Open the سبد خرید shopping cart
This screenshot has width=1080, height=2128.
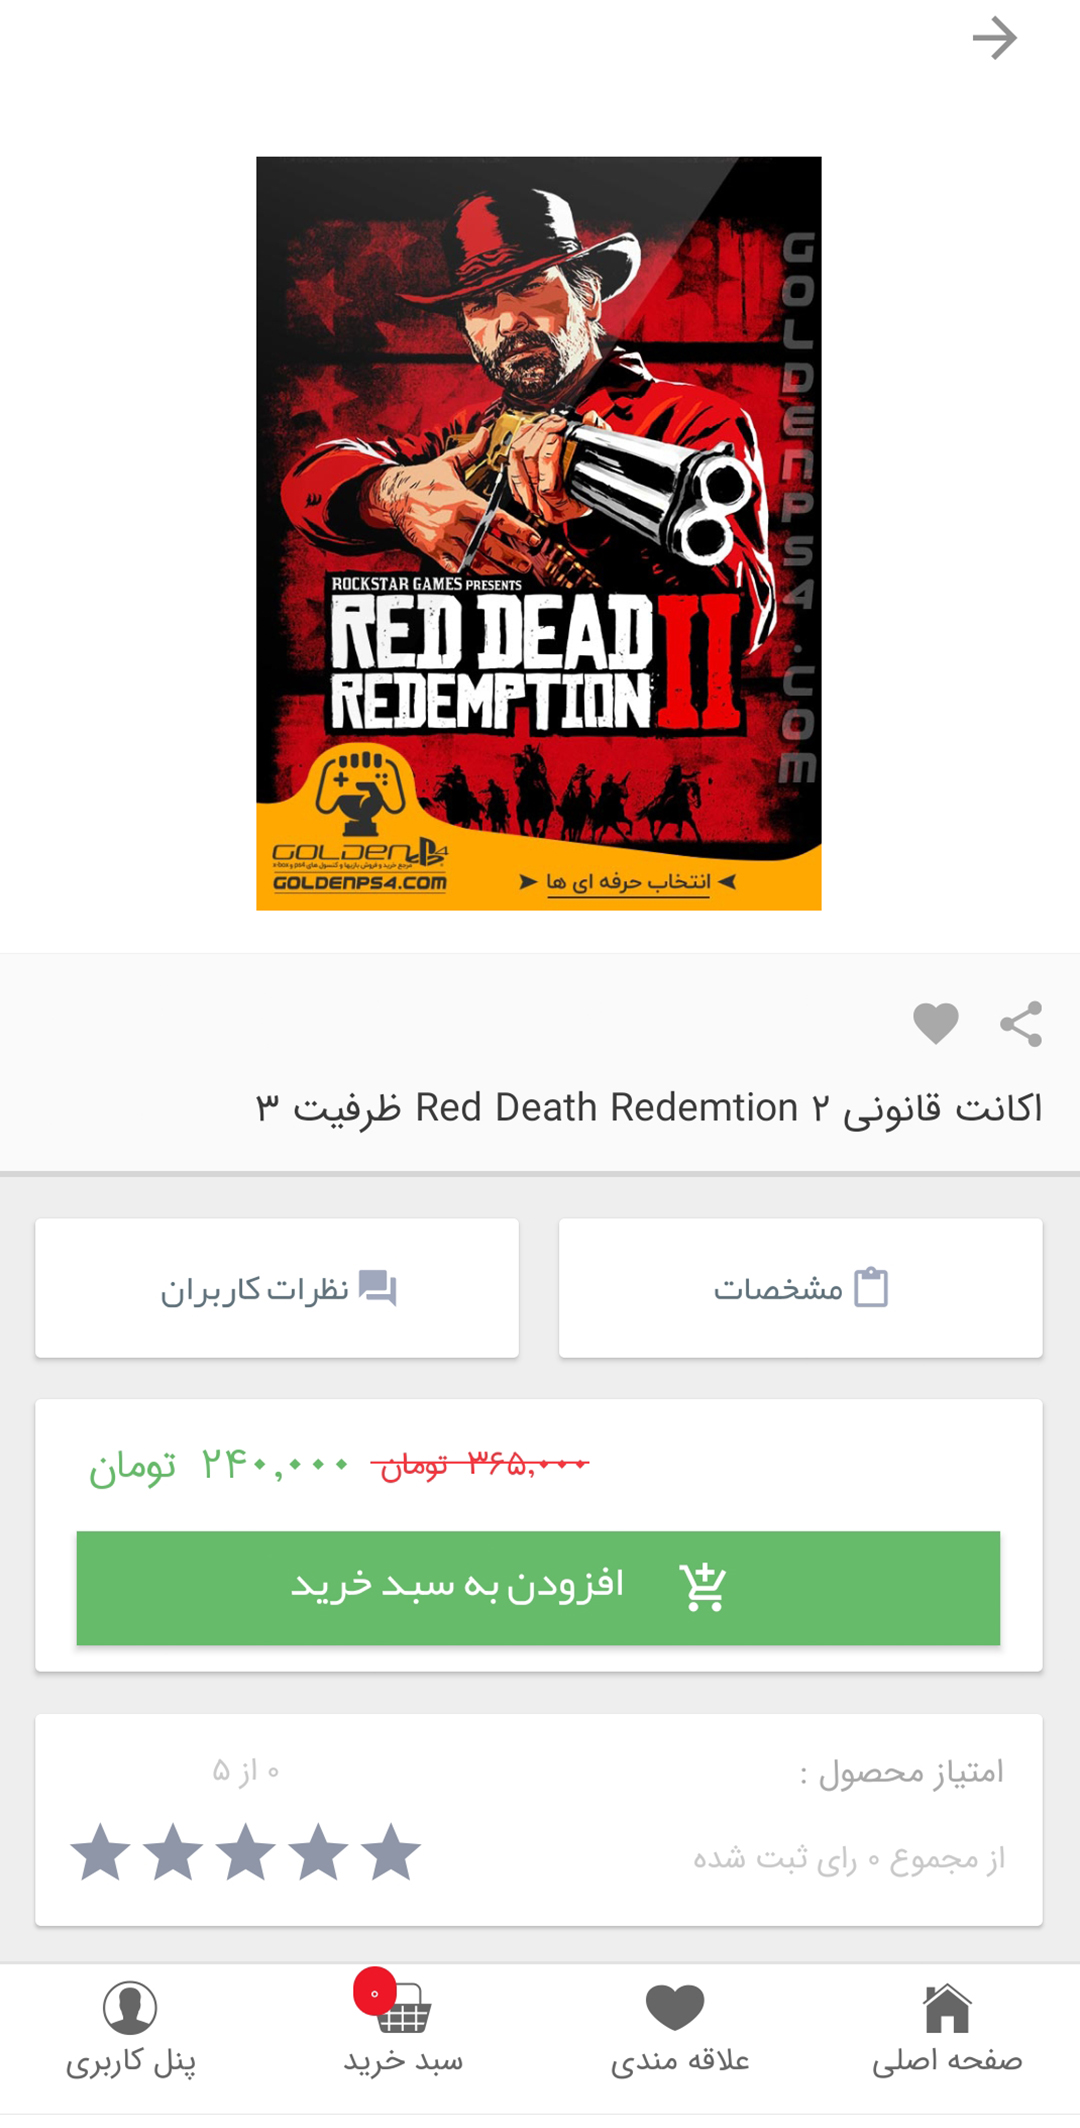tap(403, 2031)
